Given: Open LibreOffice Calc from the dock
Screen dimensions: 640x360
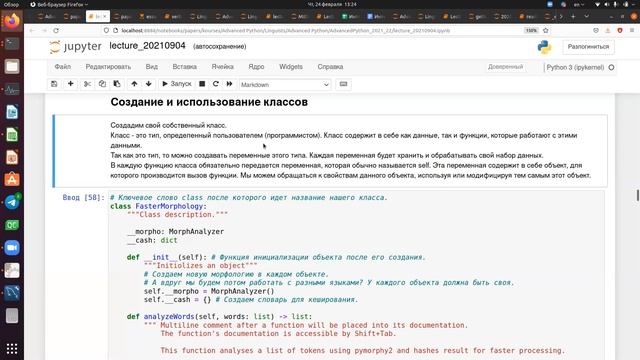Looking at the screenshot, I should pos(12,134).
